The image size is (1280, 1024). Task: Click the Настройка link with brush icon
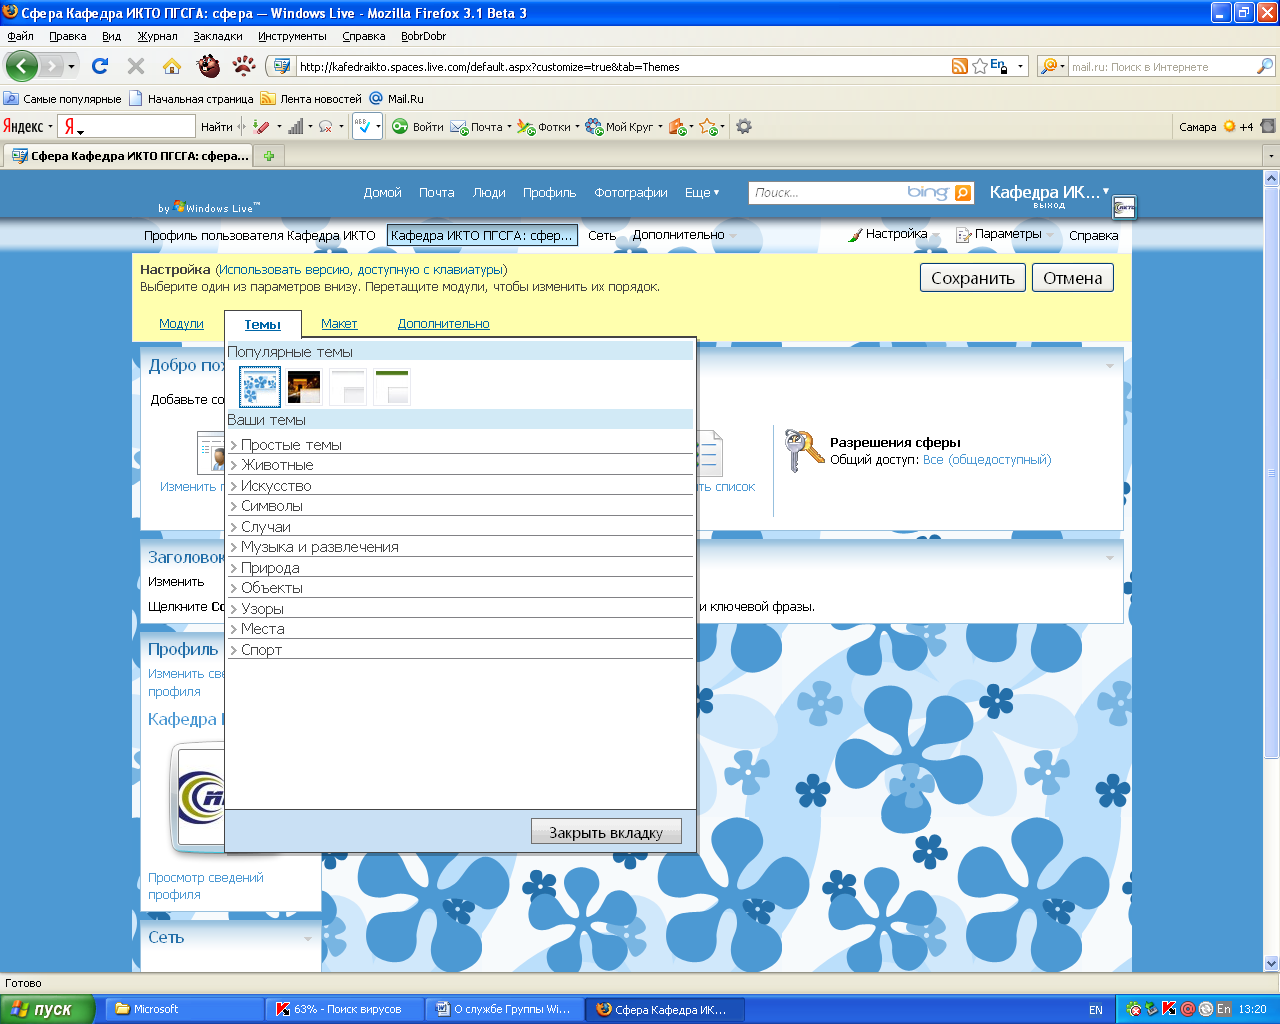(888, 234)
